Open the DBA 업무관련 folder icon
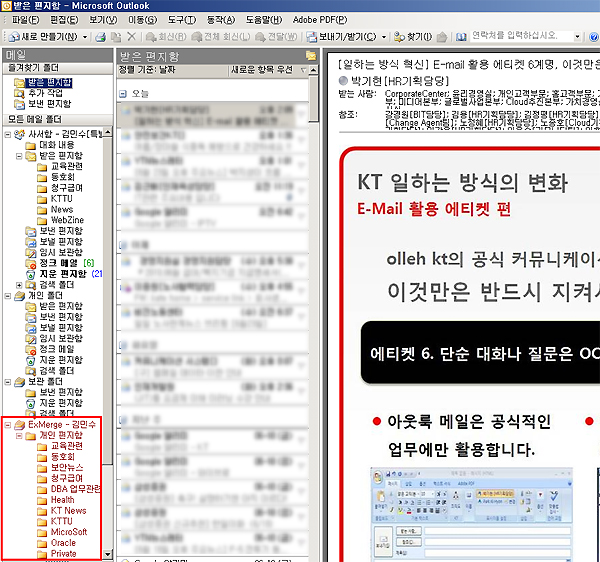 pyautogui.click(x=42, y=489)
